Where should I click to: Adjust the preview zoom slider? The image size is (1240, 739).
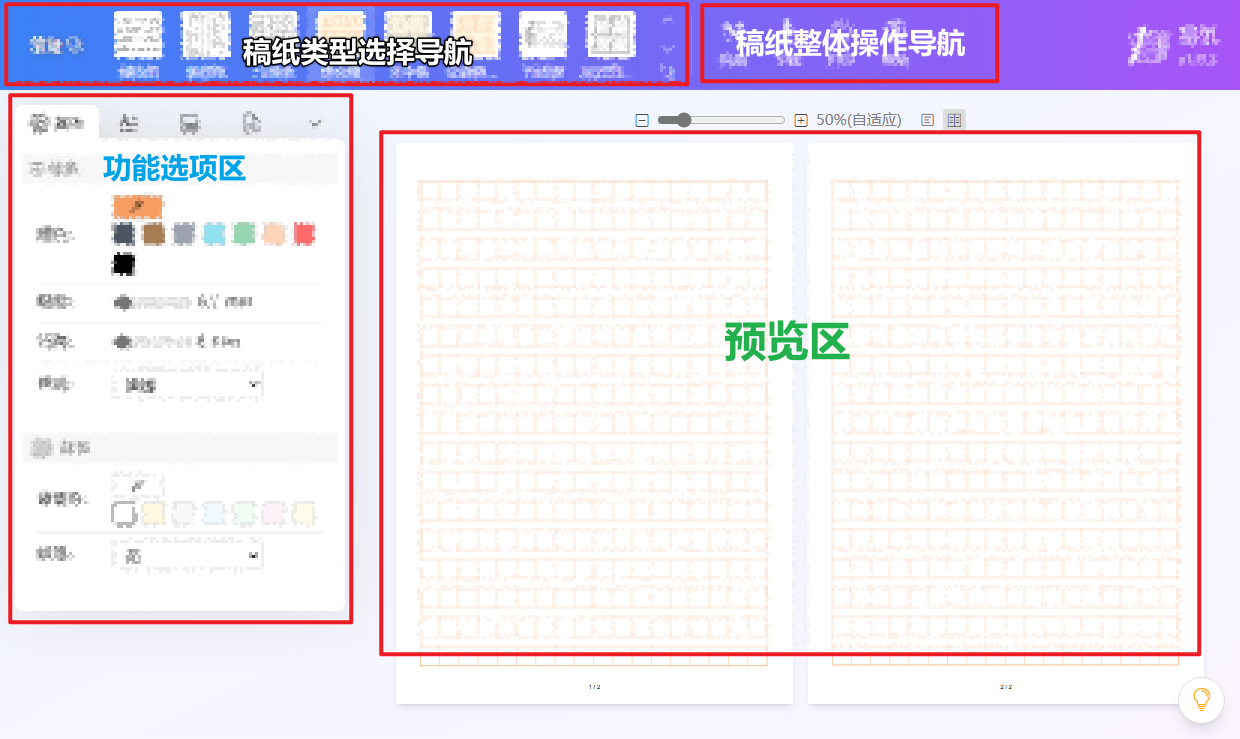point(683,120)
